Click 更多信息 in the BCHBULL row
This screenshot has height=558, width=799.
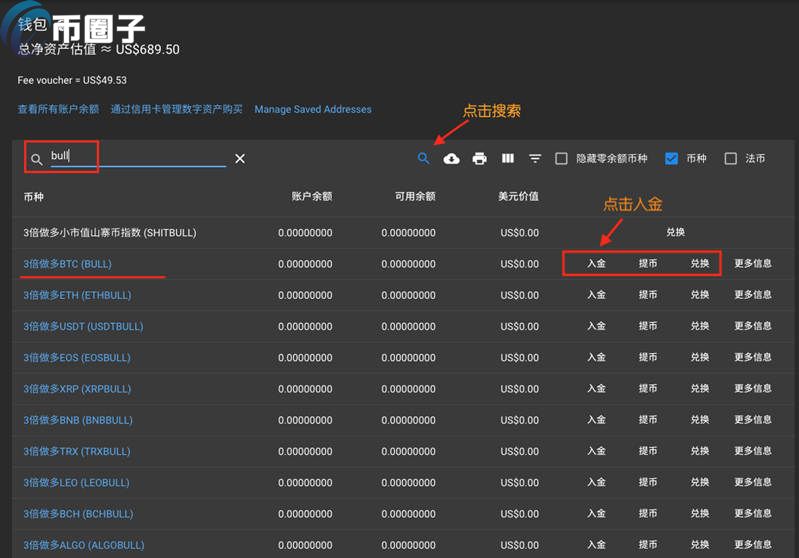(753, 513)
